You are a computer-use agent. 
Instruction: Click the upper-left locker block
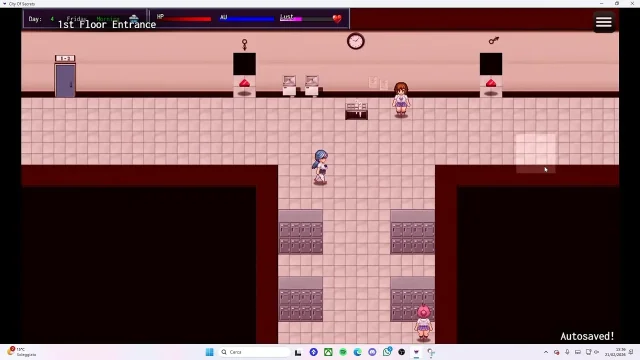(x=300, y=232)
